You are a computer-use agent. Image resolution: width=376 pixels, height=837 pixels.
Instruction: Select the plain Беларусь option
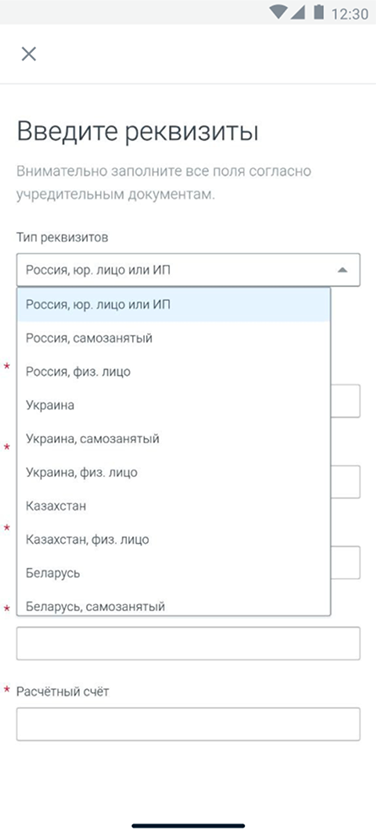tap(174, 574)
